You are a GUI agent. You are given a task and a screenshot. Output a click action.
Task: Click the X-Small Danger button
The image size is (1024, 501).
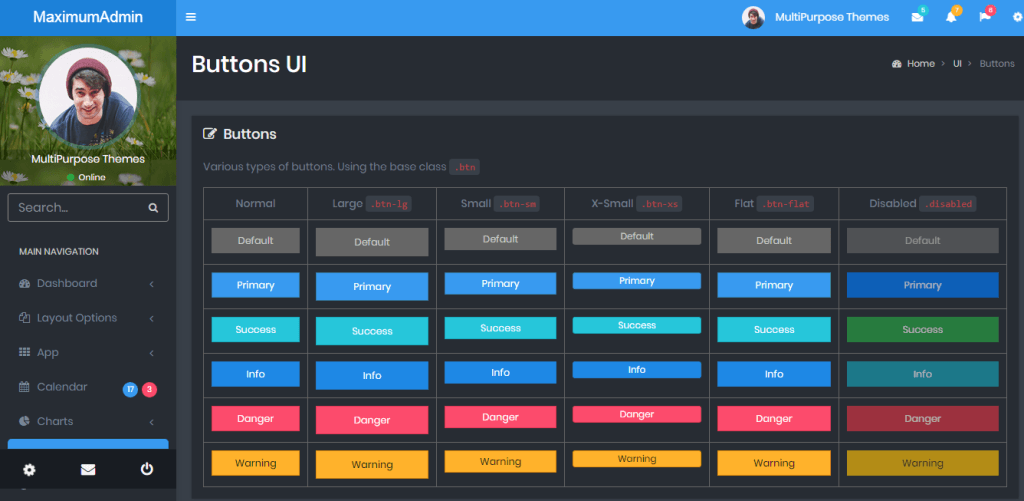[637, 414]
